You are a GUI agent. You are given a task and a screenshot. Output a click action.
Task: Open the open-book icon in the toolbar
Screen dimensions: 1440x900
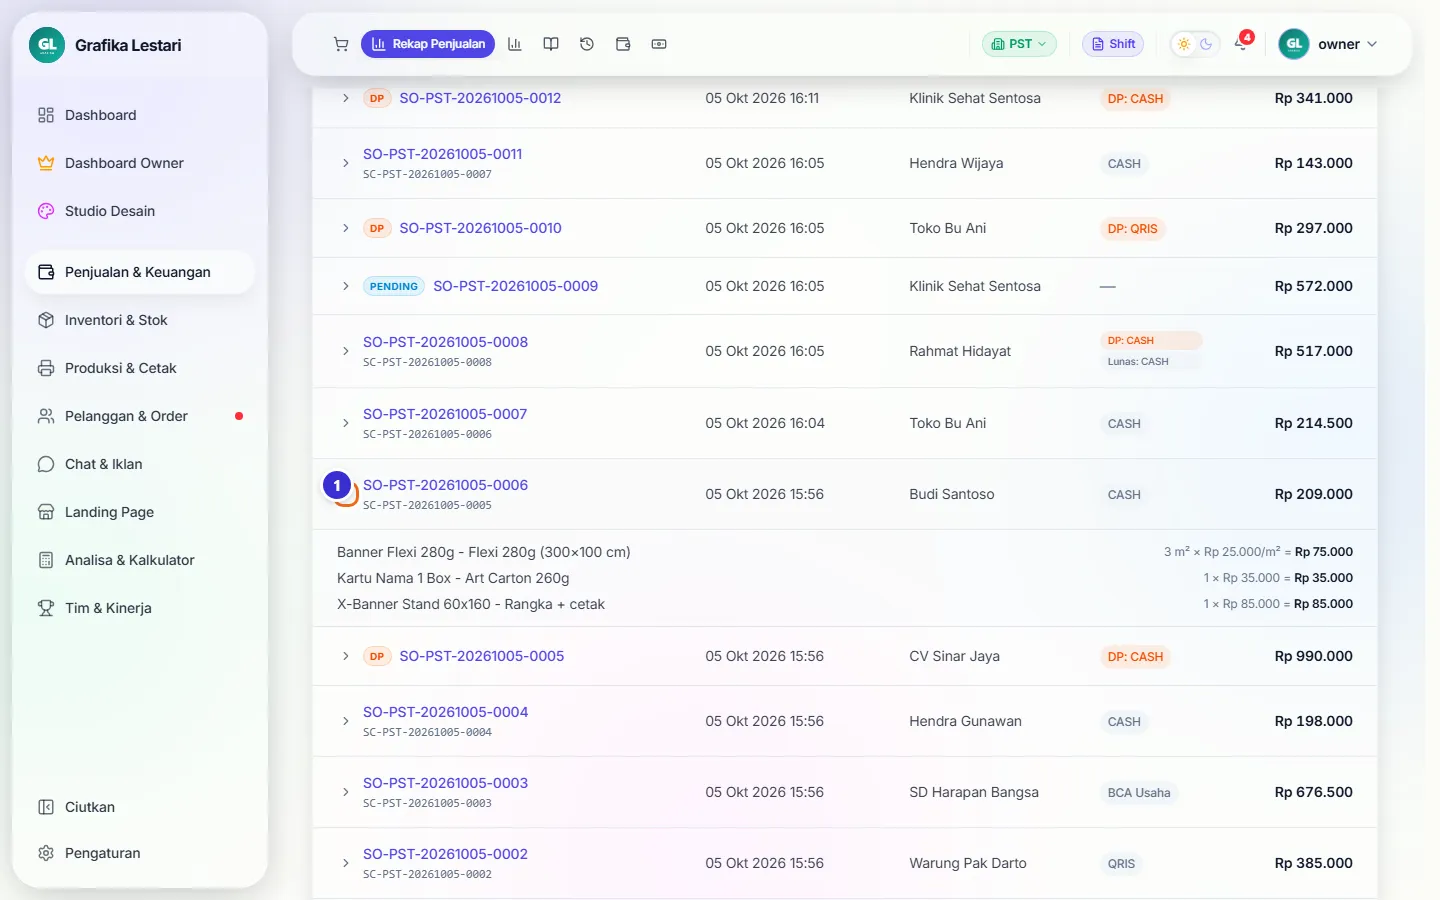[551, 44]
